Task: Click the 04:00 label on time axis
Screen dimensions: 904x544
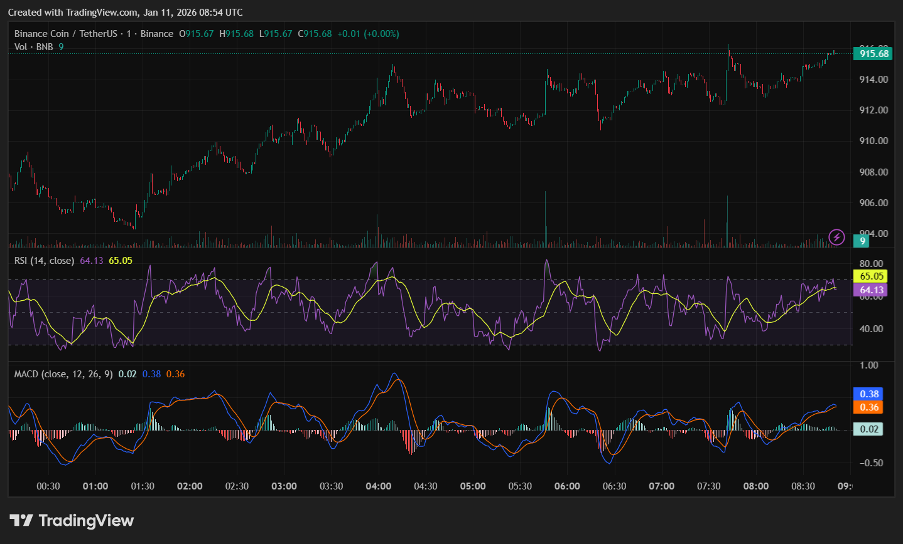Action: pyautogui.click(x=378, y=486)
